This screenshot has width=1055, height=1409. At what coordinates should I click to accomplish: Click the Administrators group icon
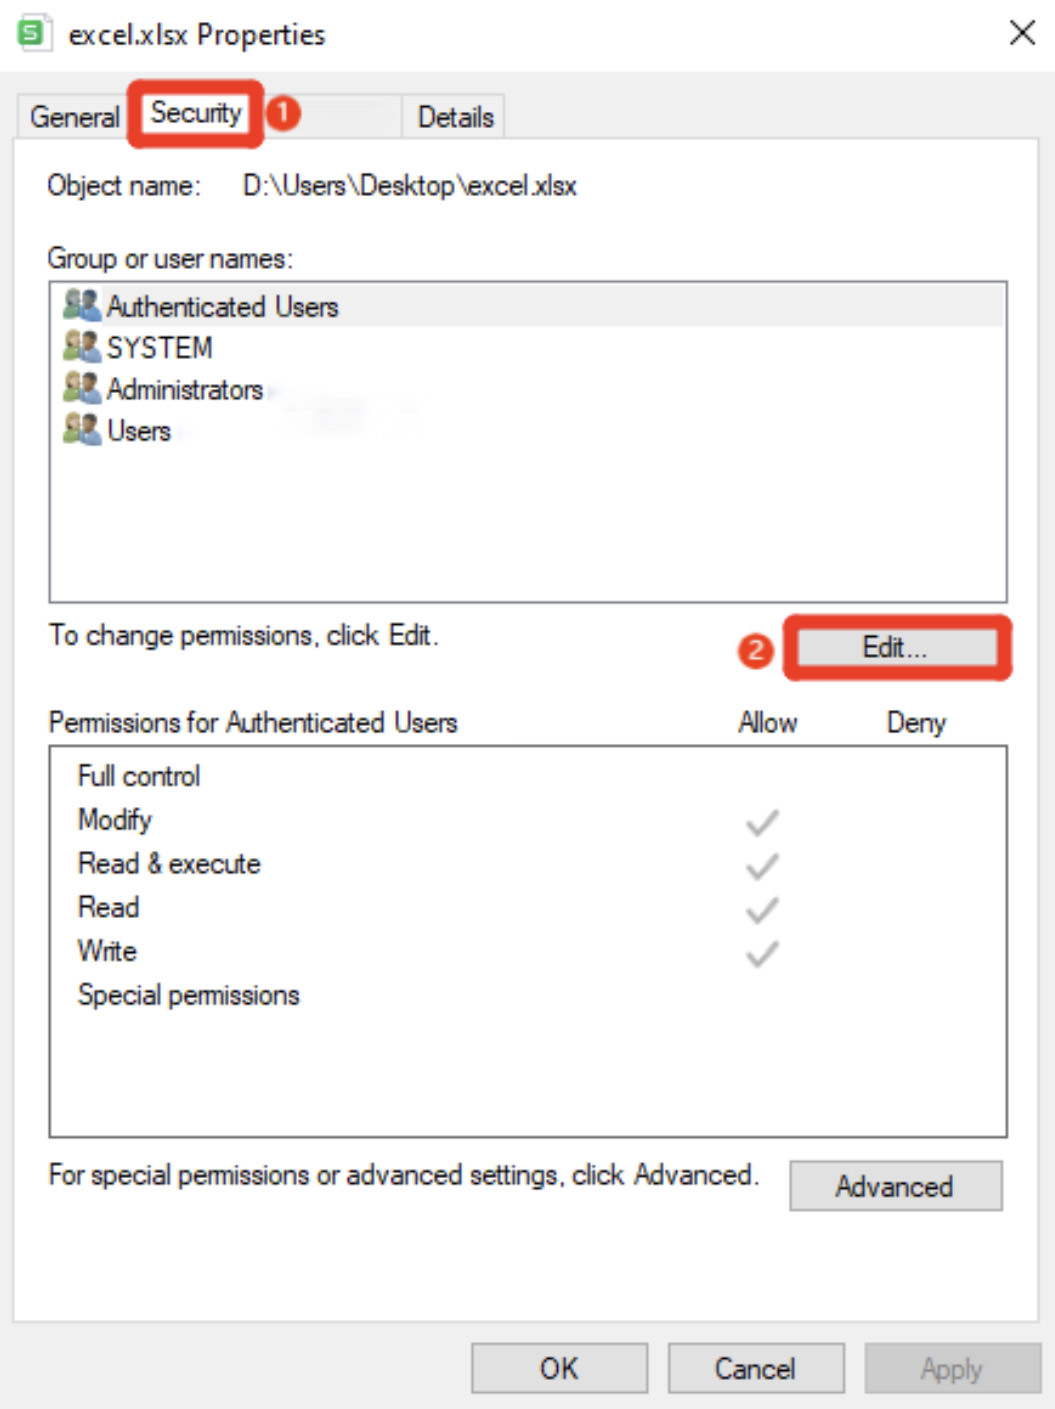pos(83,389)
